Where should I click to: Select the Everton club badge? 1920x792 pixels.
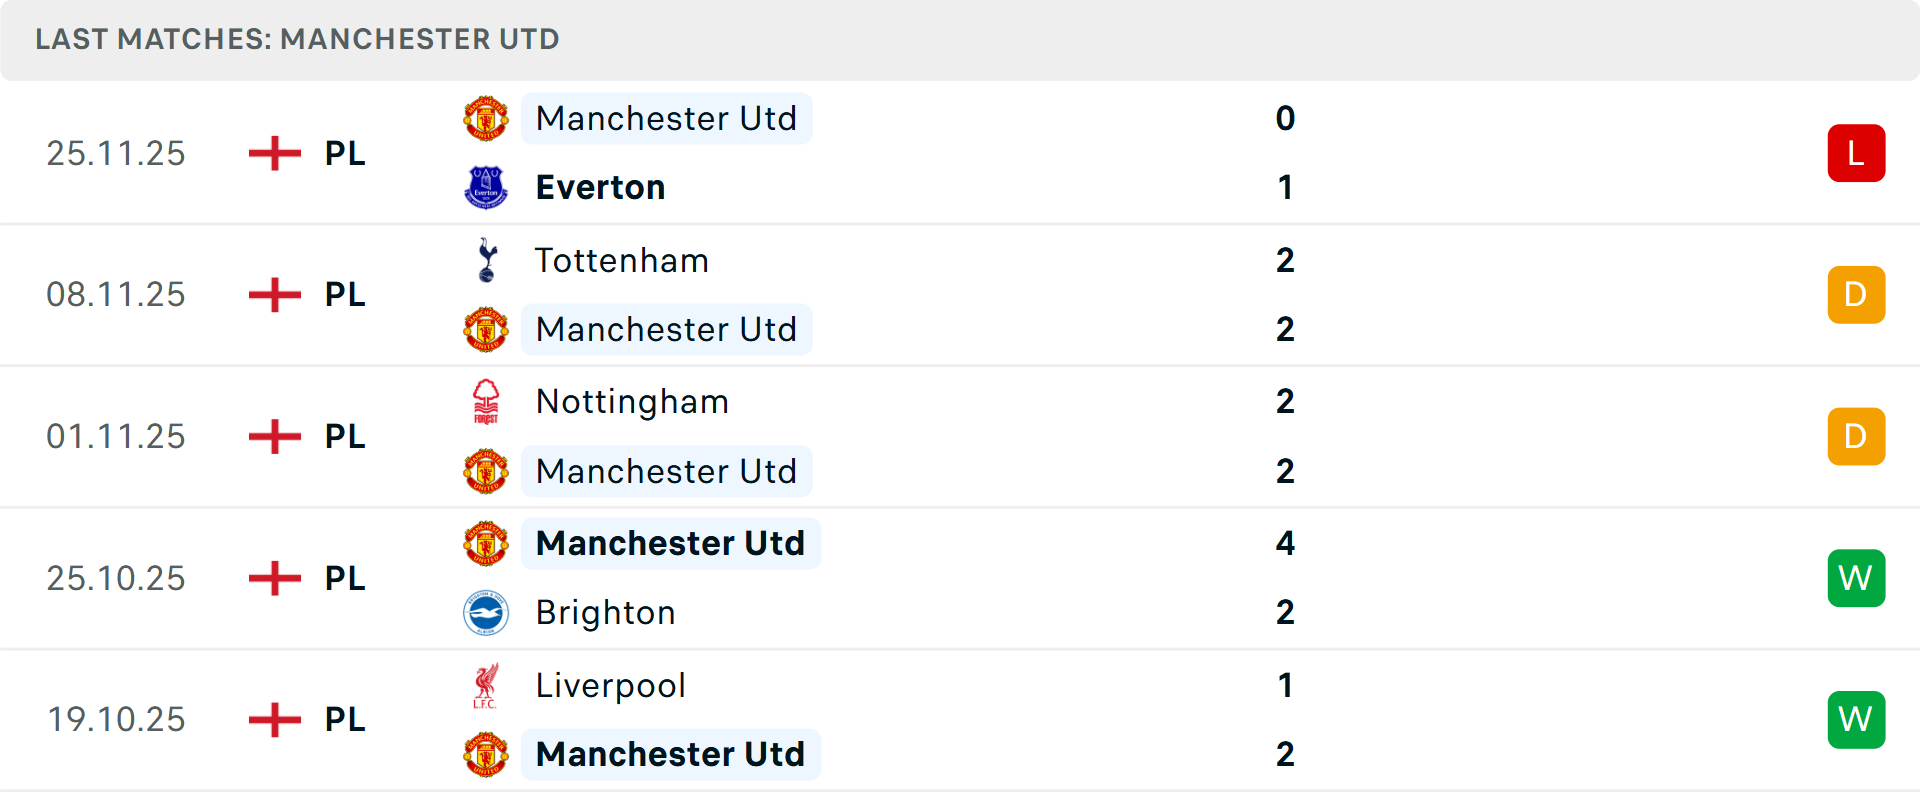486,187
